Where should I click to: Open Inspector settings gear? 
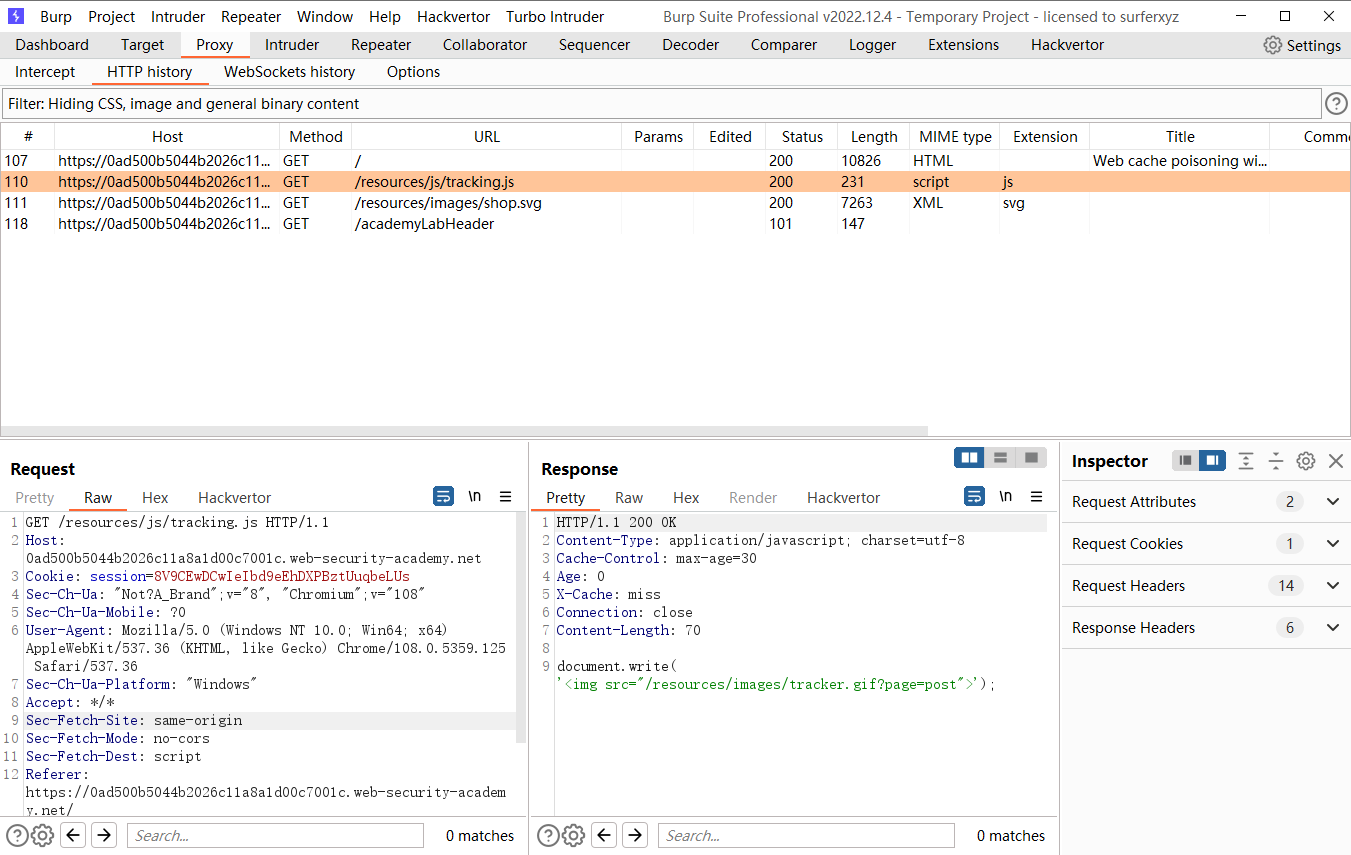[x=1306, y=461]
